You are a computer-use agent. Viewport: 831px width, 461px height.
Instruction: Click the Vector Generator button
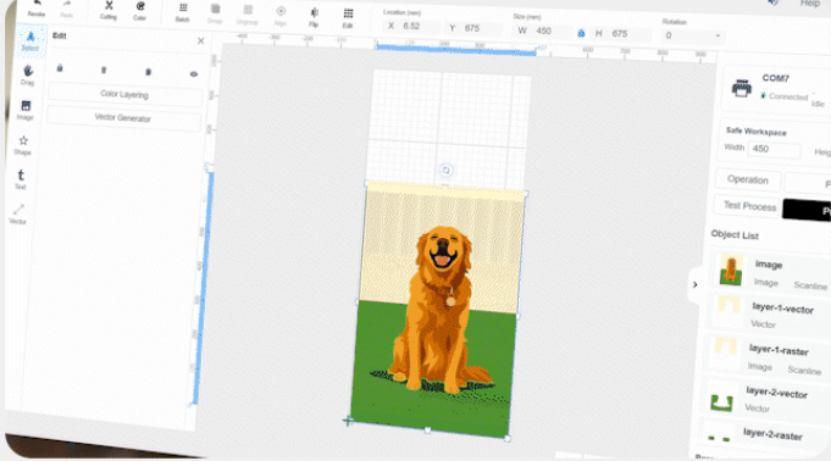click(x=123, y=118)
